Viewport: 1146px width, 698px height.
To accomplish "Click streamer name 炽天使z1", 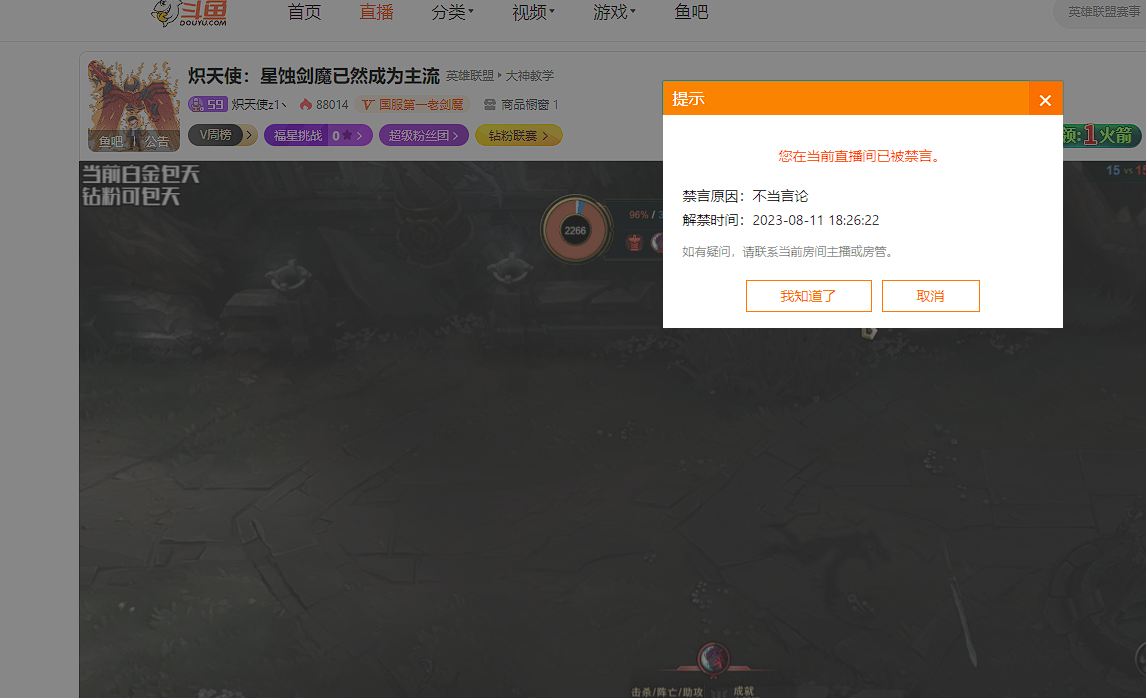I will point(259,105).
